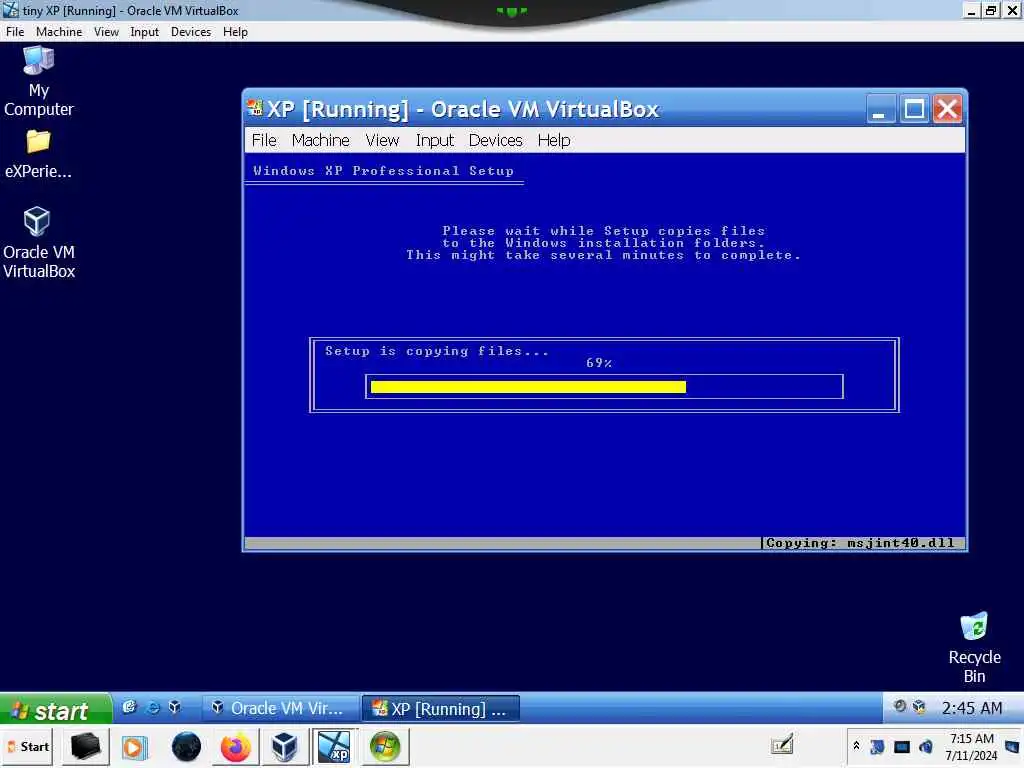Open File menu in inner XP [Running] window
Image resolution: width=1024 pixels, height=768 pixels.
point(264,140)
